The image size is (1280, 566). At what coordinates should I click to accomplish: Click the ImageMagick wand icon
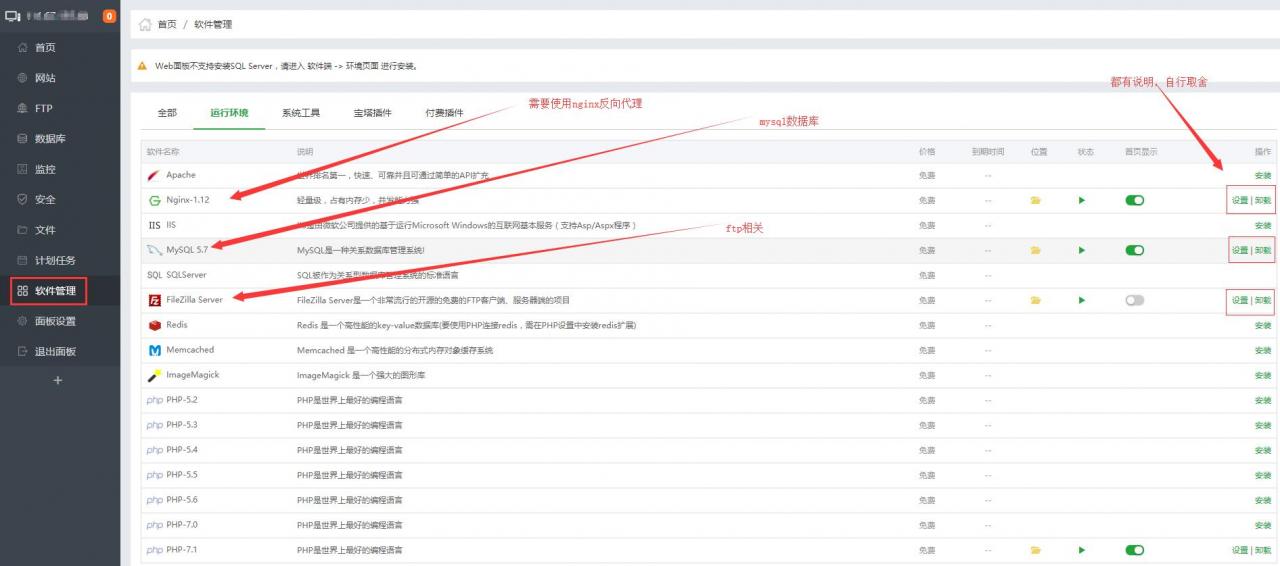point(154,375)
